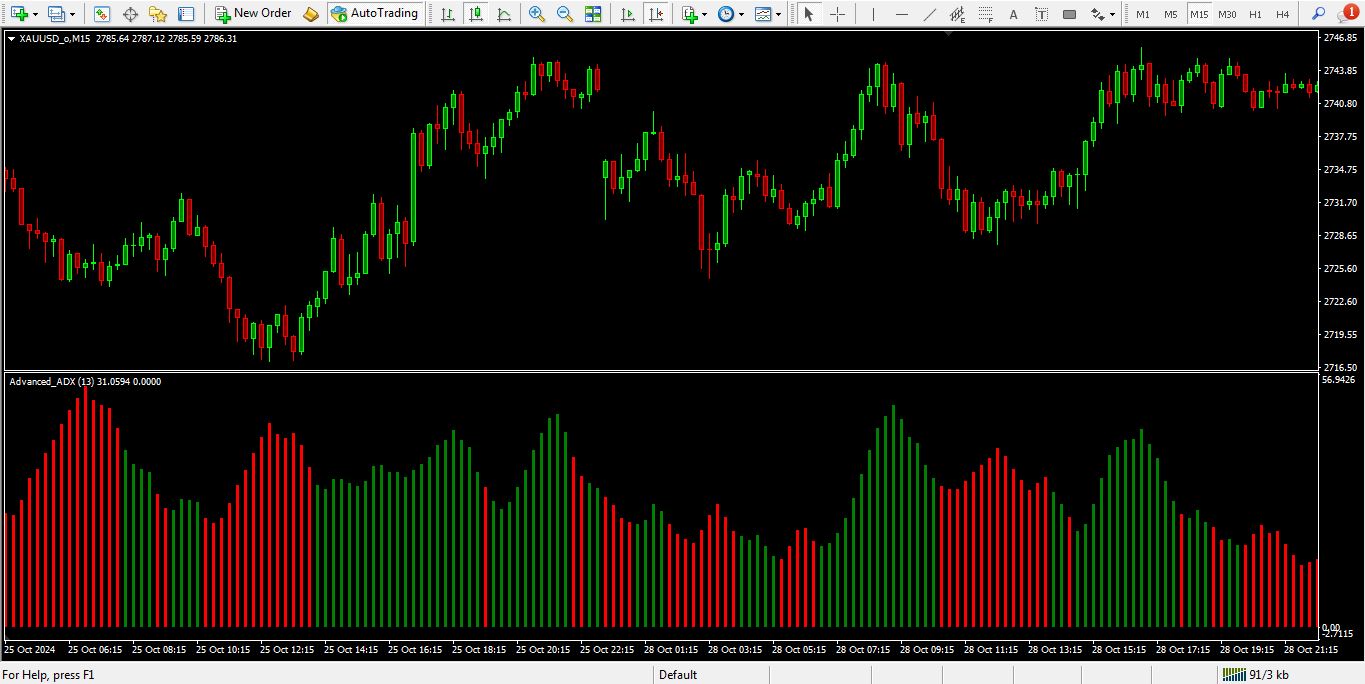Switch chart to candlestick mode
This screenshot has width=1365, height=684.
(475, 14)
